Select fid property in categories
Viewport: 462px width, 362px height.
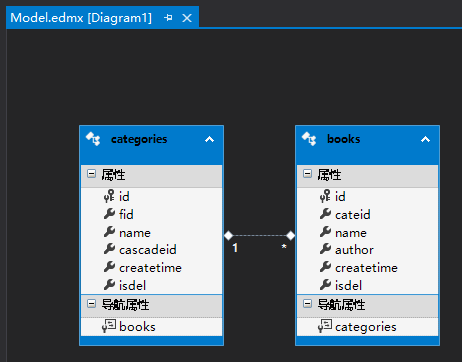(x=152, y=214)
